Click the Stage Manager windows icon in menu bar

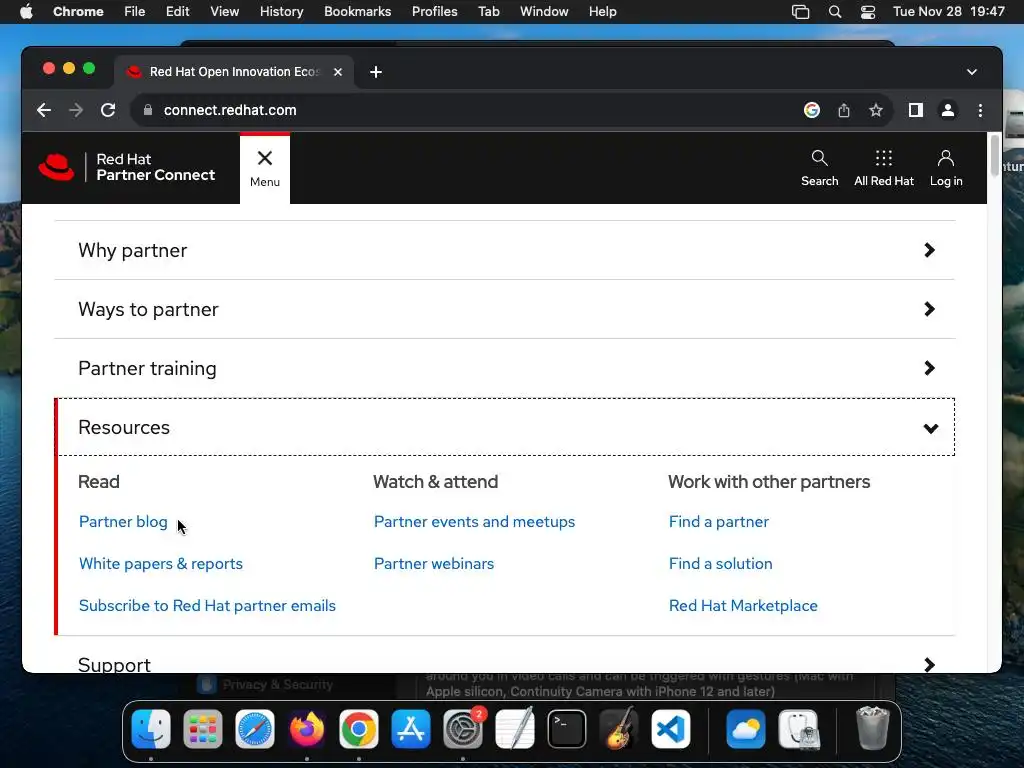pos(801,12)
